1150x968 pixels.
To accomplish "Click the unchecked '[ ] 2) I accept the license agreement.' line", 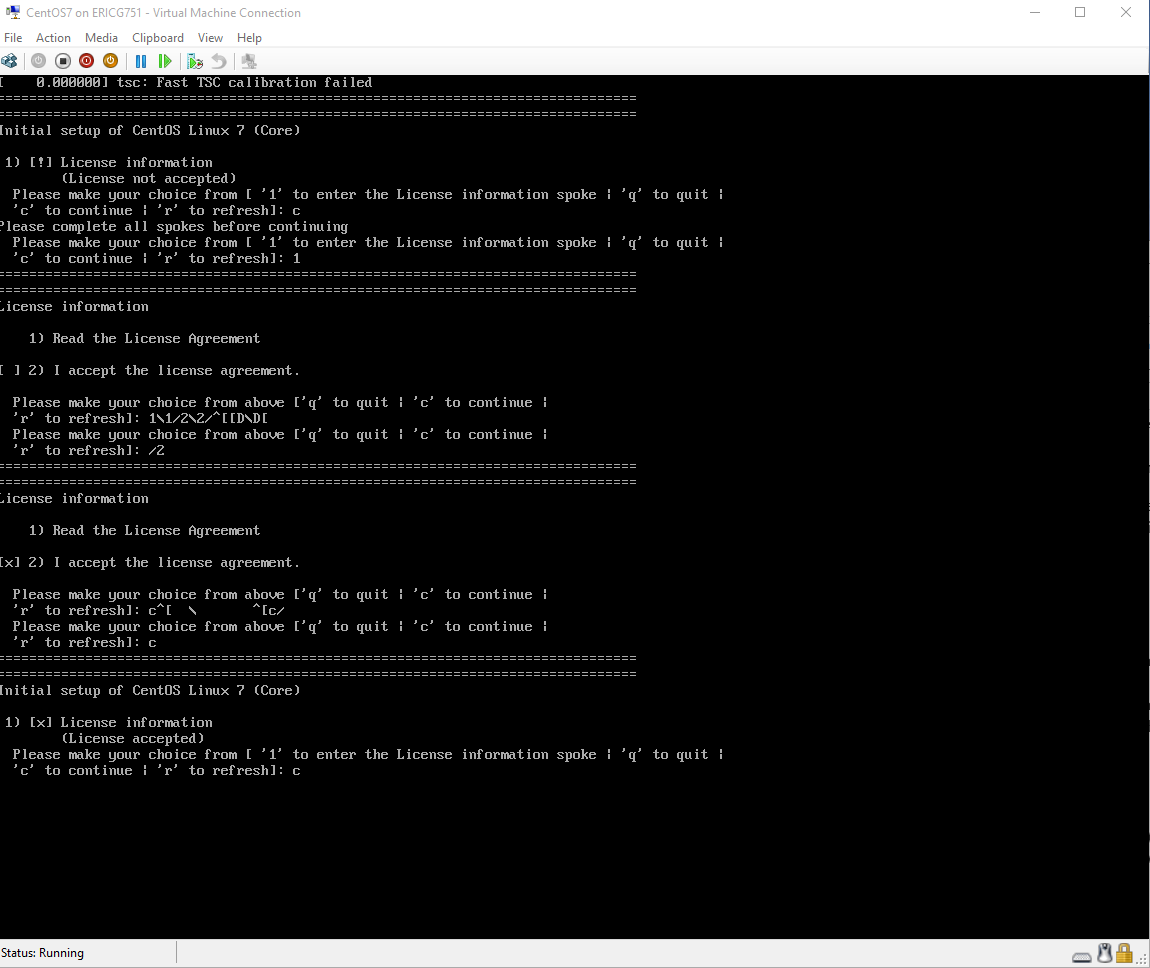I will point(150,370).
